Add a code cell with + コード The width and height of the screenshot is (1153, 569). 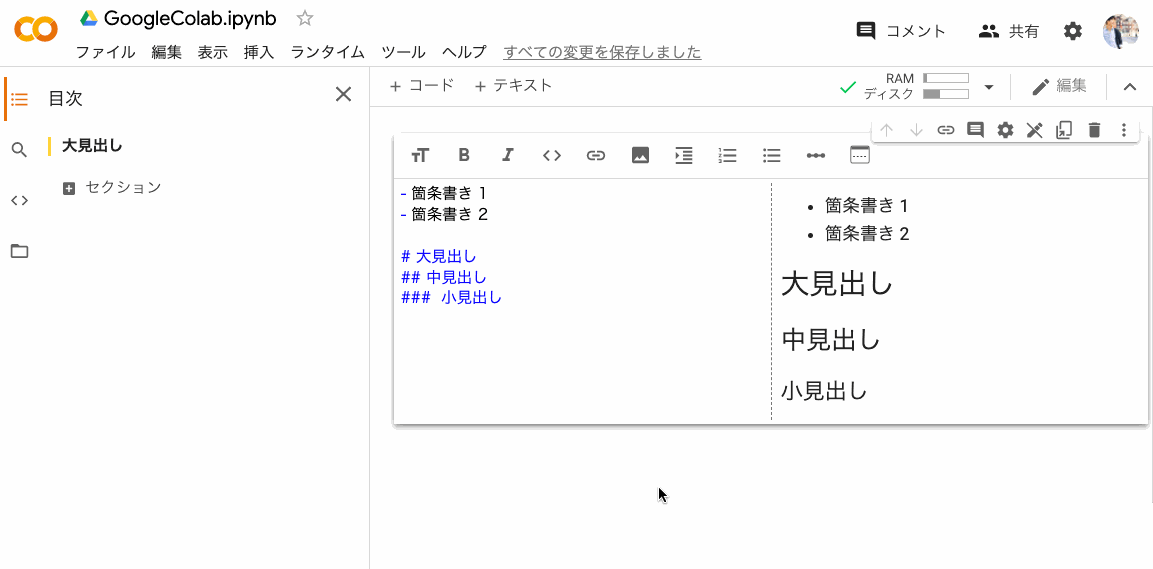pyautogui.click(x=421, y=86)
